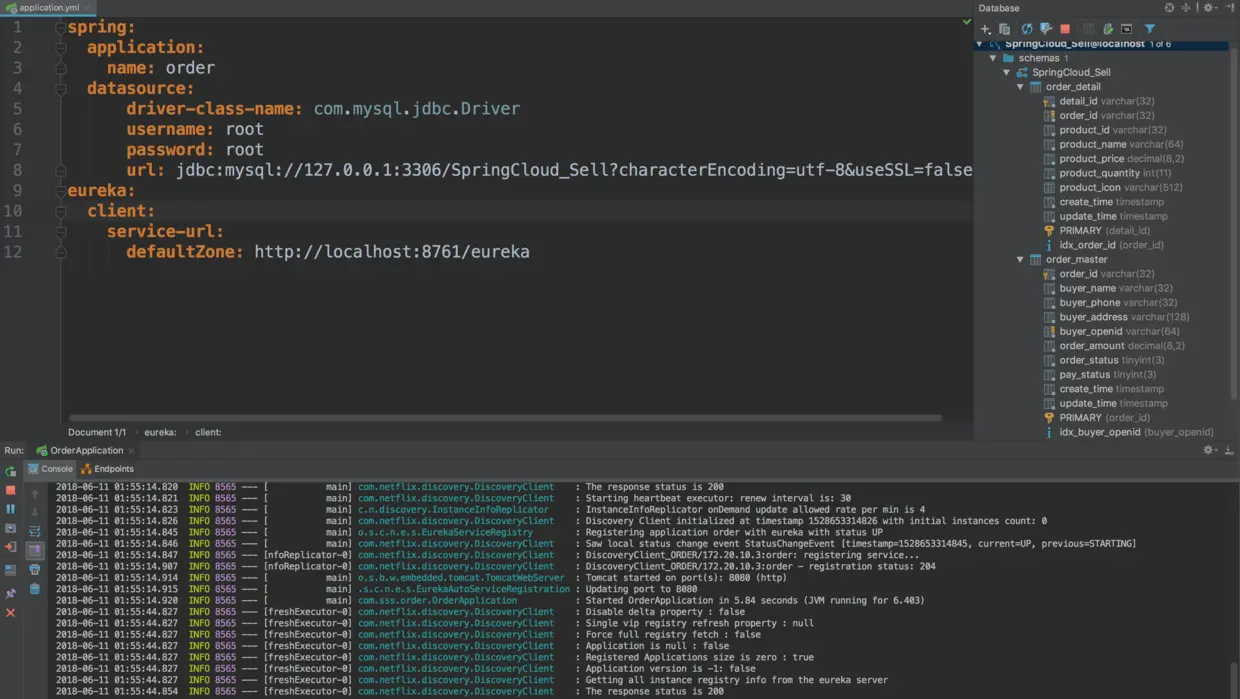This screenshot has width=1240, height=699.
Task: Toggle Scroll to End in console toolbar
Action: coord(35,550)
